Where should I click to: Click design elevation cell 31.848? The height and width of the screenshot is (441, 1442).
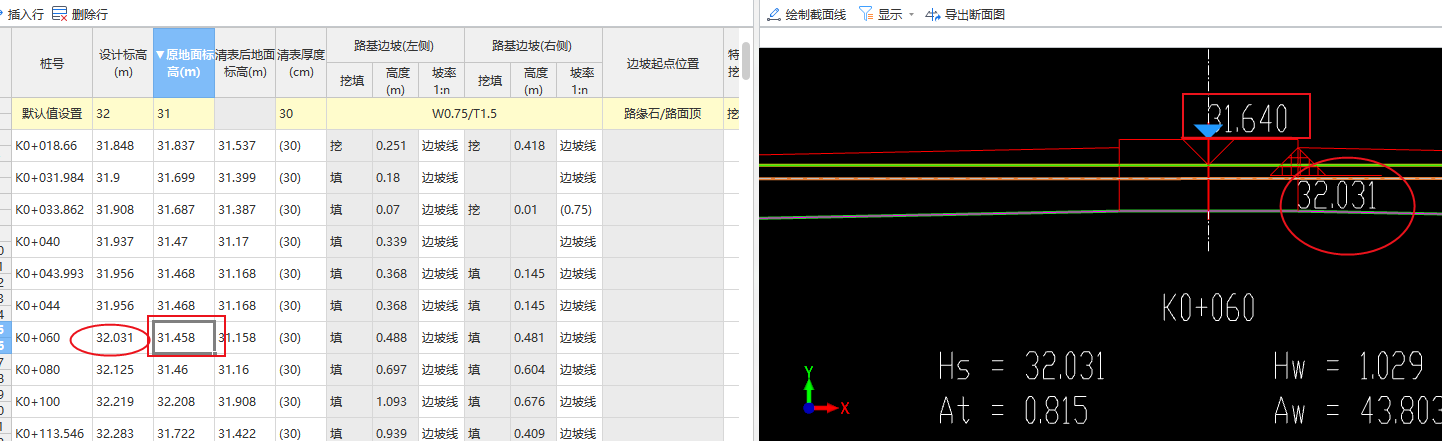coord(123,146)
